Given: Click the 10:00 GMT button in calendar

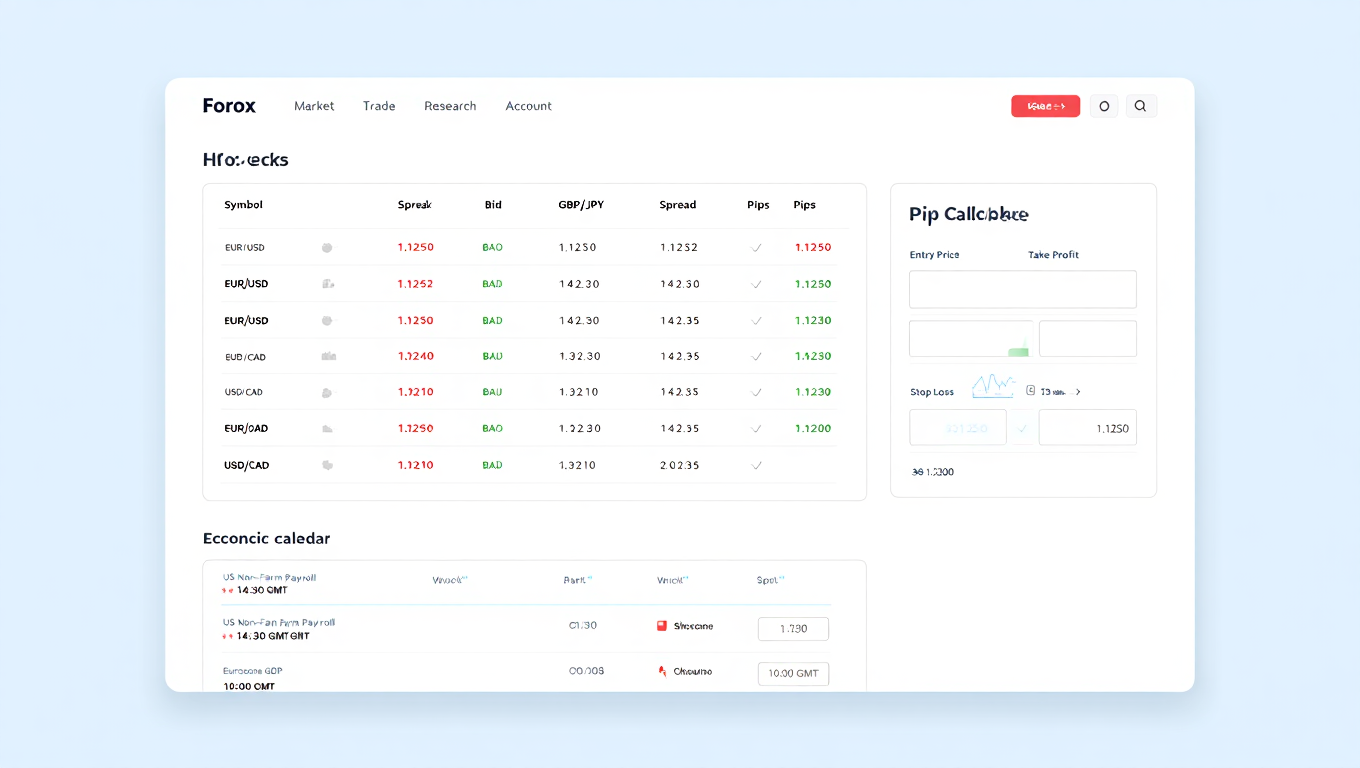Looking at the screenshot, I should click(793, 674).
